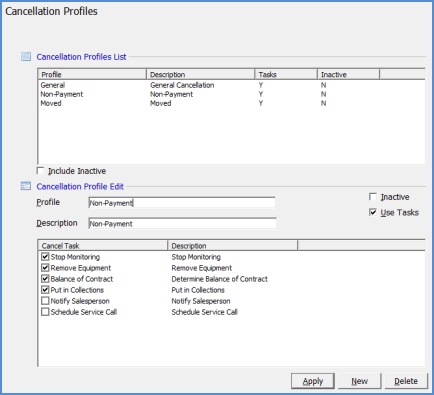Click the Tasks value Y for General
This screenshot has width=434, height=395.
(x=261, y=85)
